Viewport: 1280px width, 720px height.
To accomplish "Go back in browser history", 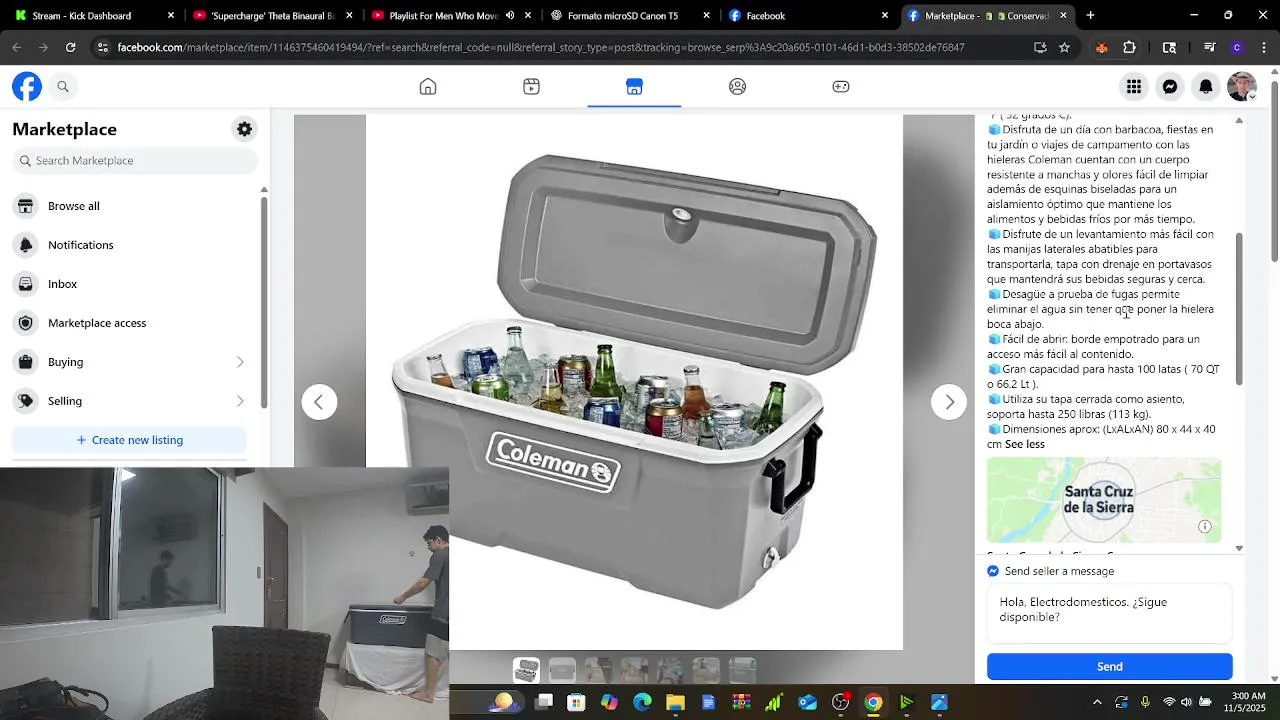I will pos(17,47).
